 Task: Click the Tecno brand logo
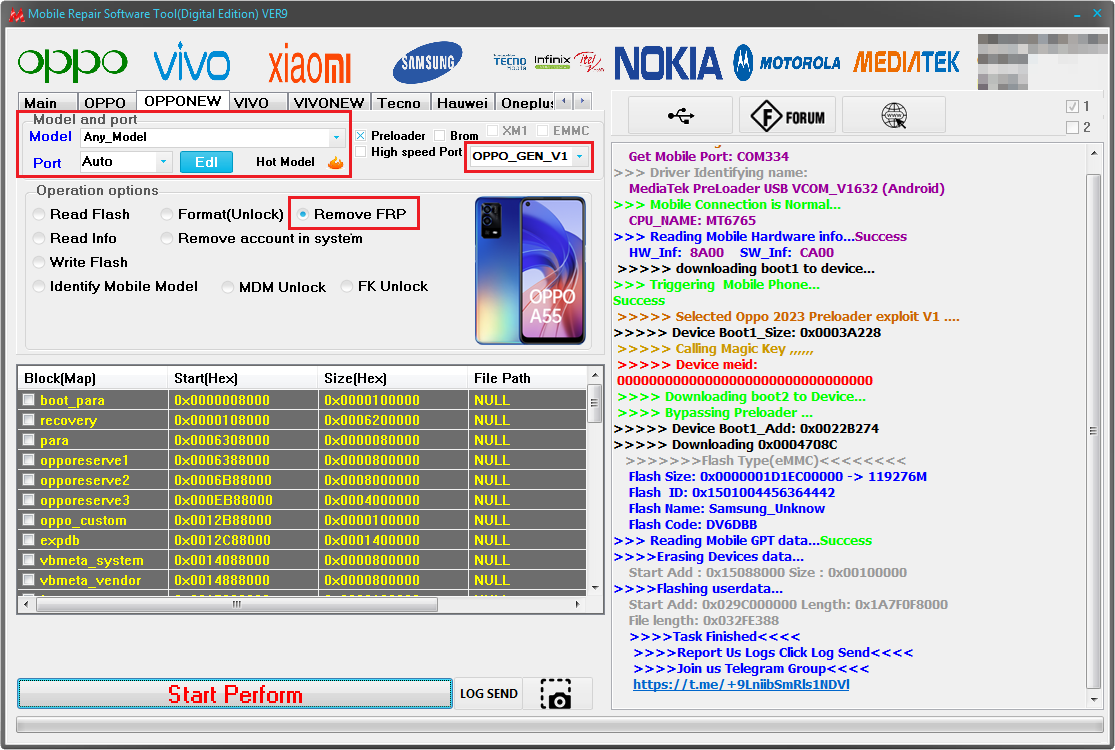click(x=510, y=62)
